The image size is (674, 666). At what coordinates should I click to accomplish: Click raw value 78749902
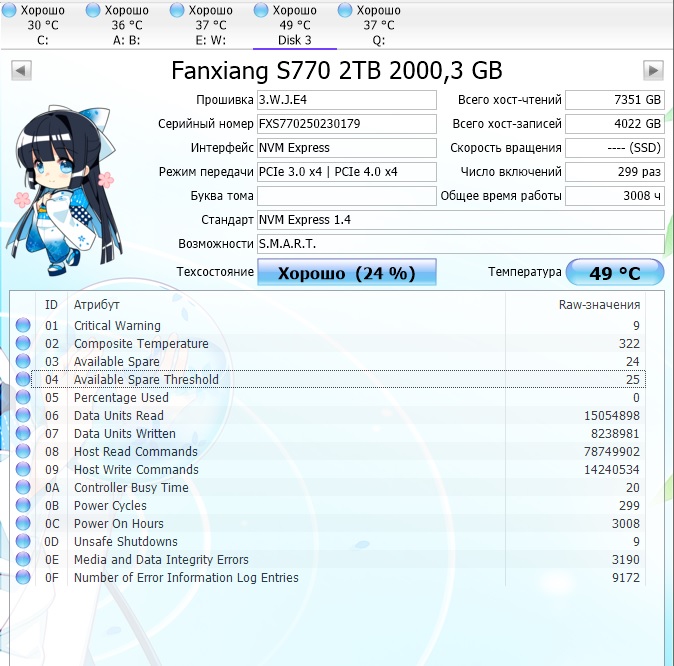tap(612, 451)
